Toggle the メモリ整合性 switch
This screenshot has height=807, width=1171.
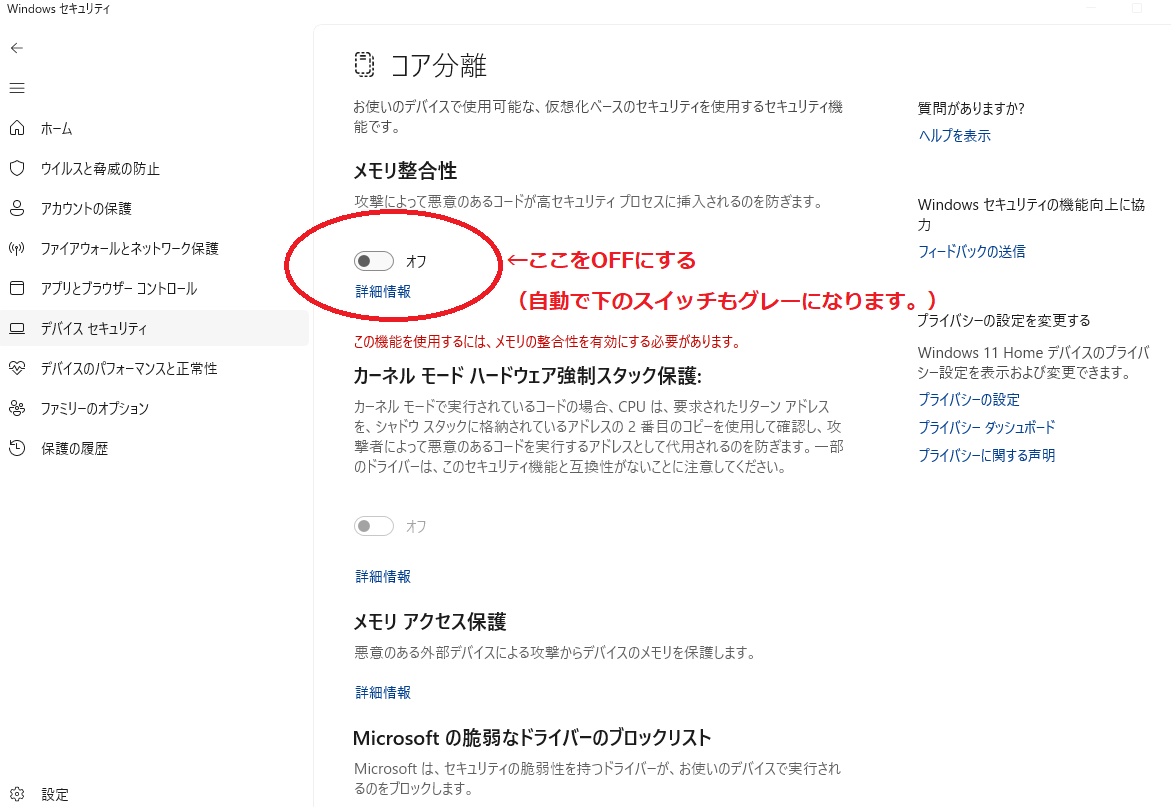pyautogui.click(x=373, y=261)
